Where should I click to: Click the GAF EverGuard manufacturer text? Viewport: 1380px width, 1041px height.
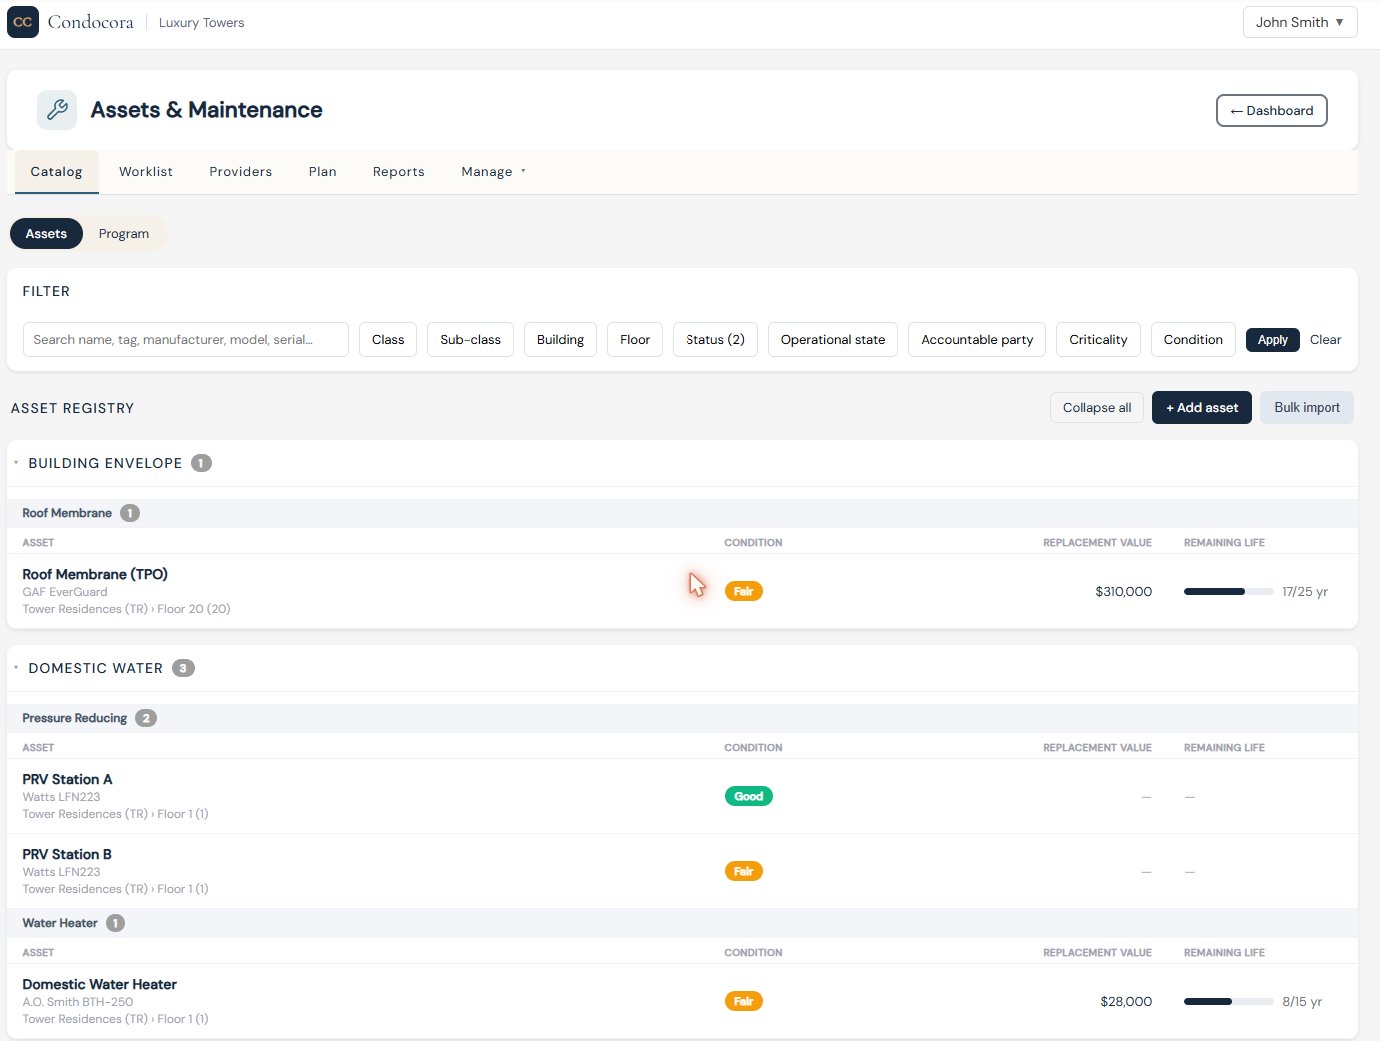coord(65,592)
